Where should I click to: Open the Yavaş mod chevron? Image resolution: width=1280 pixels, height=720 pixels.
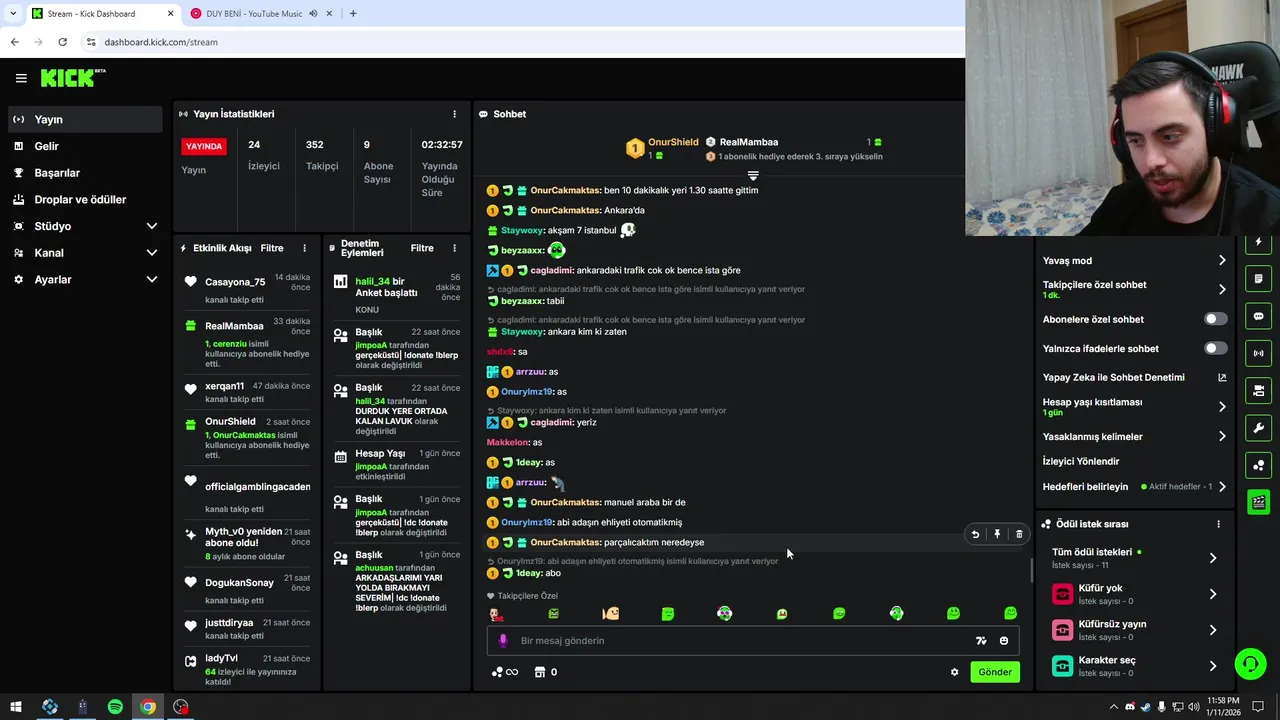pyautogui.click(x=1222, y=260)
